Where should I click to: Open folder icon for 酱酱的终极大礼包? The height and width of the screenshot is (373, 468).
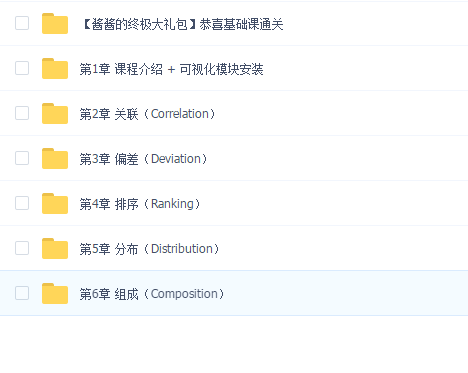pos(55,24)
